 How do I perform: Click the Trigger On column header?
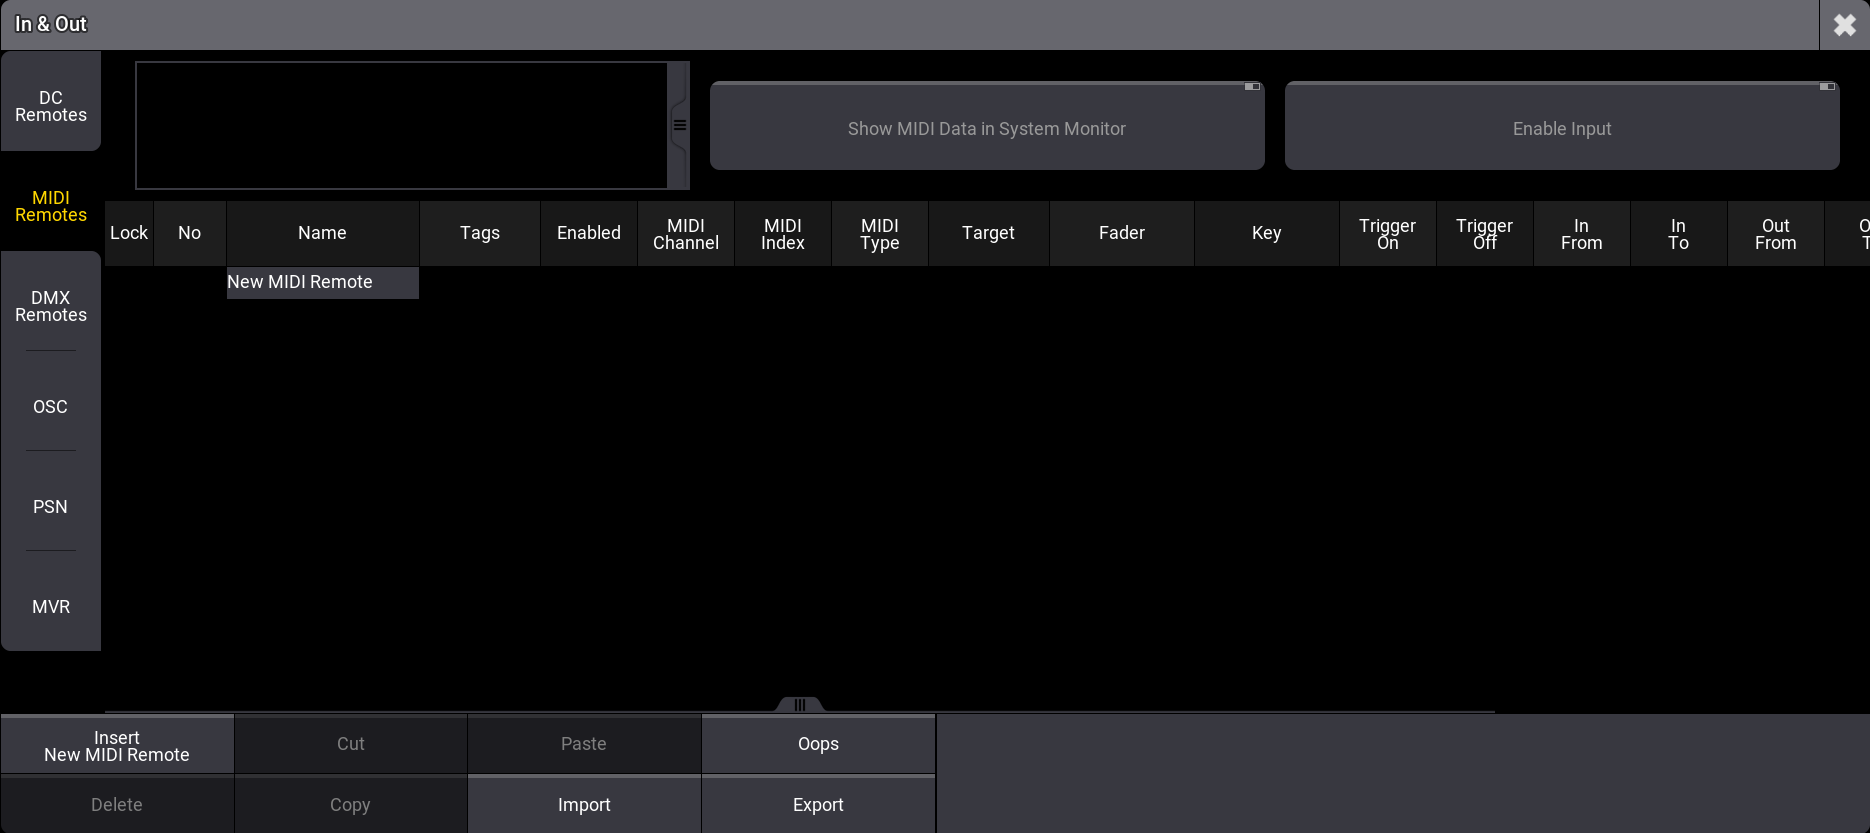click(x=1387, y=234)
